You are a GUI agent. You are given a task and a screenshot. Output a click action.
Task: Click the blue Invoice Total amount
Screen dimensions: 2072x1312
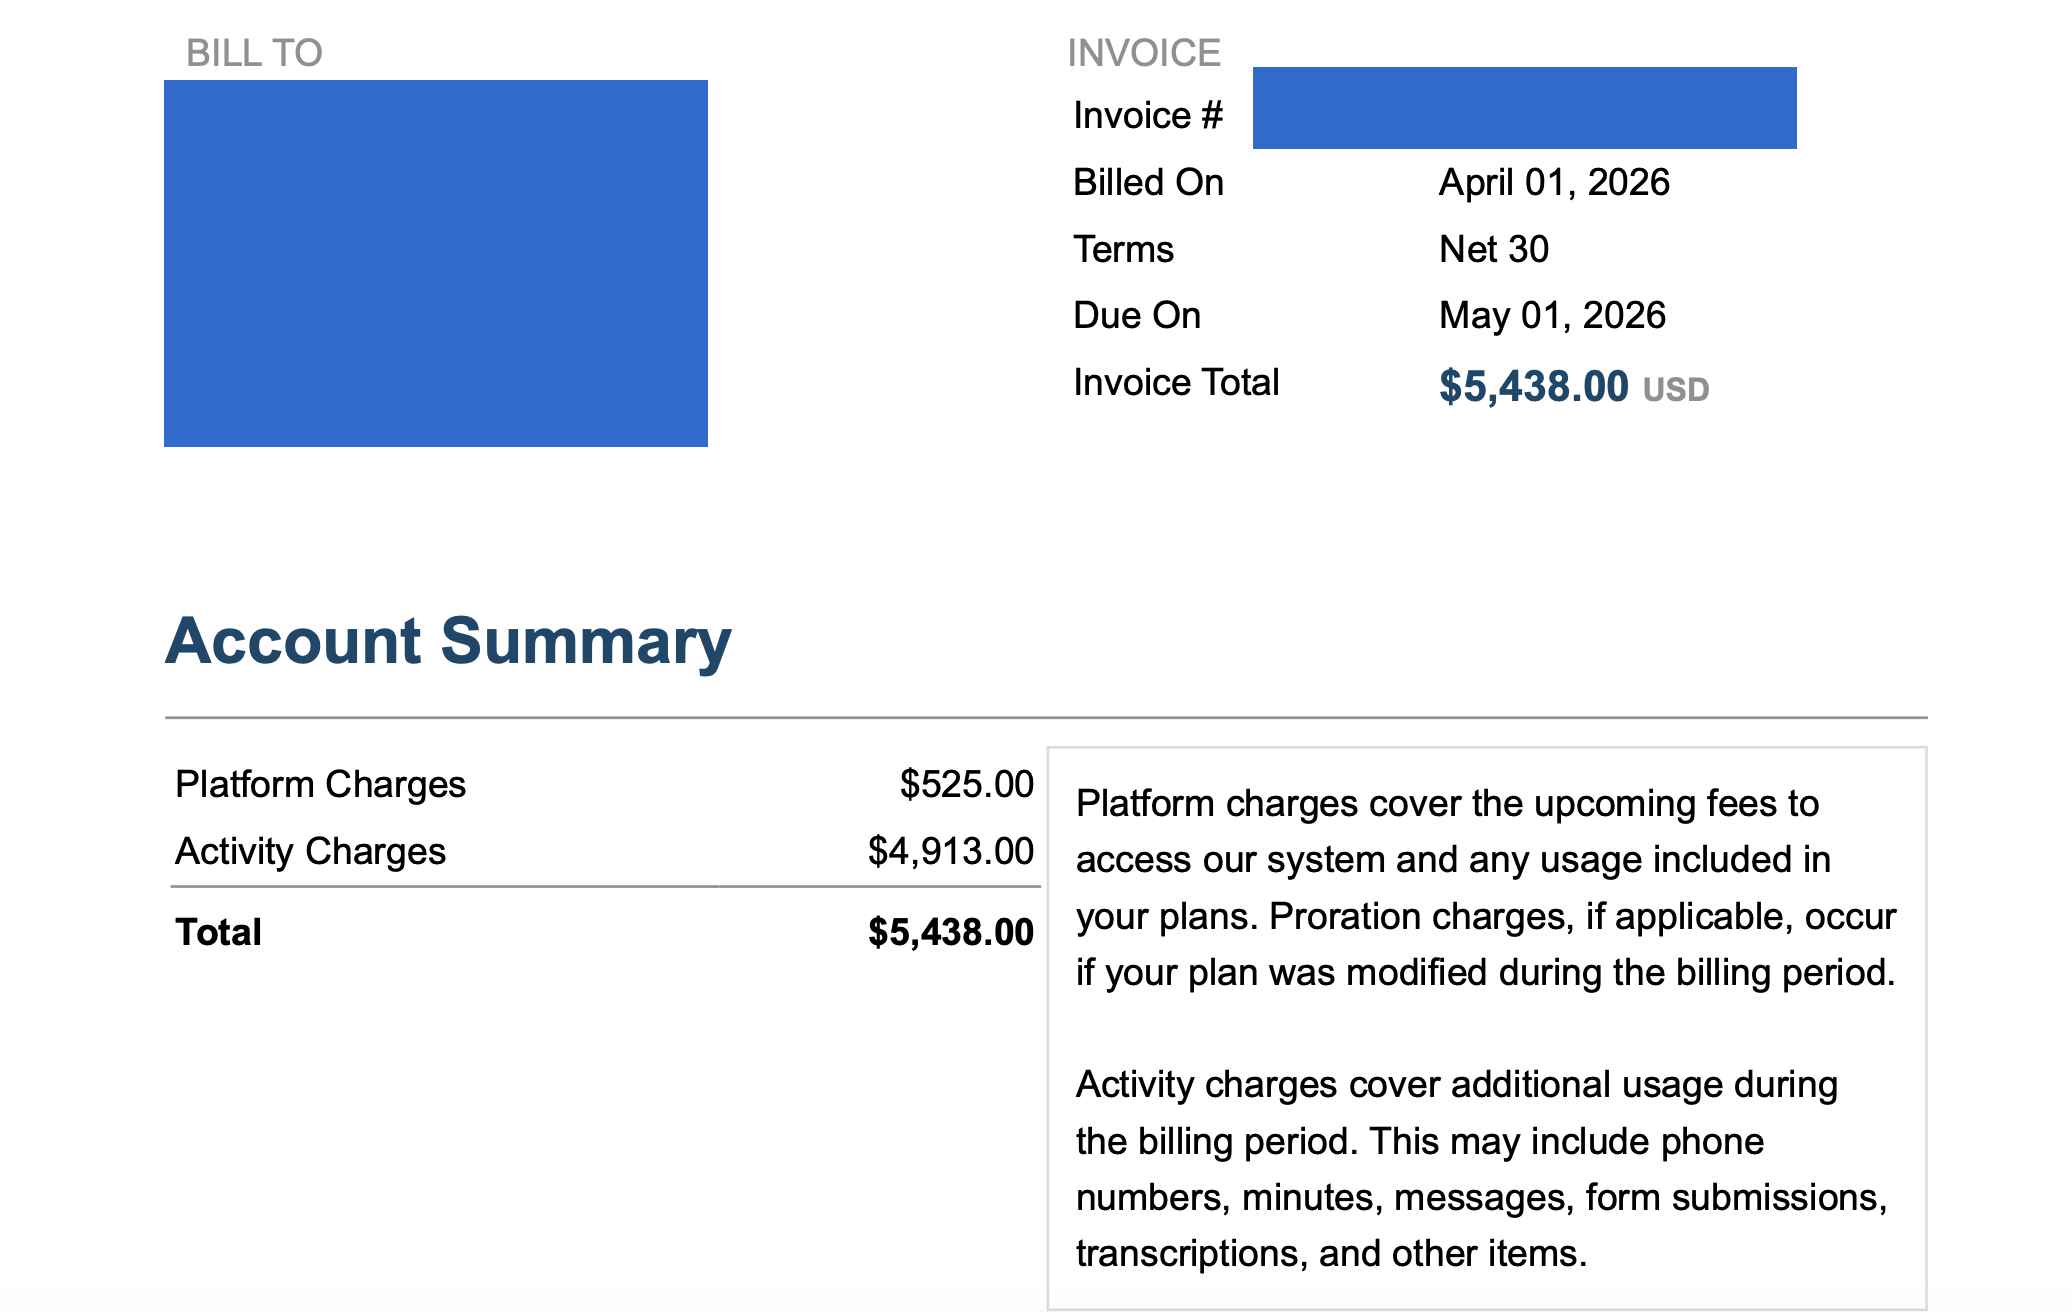point(1533,387)
